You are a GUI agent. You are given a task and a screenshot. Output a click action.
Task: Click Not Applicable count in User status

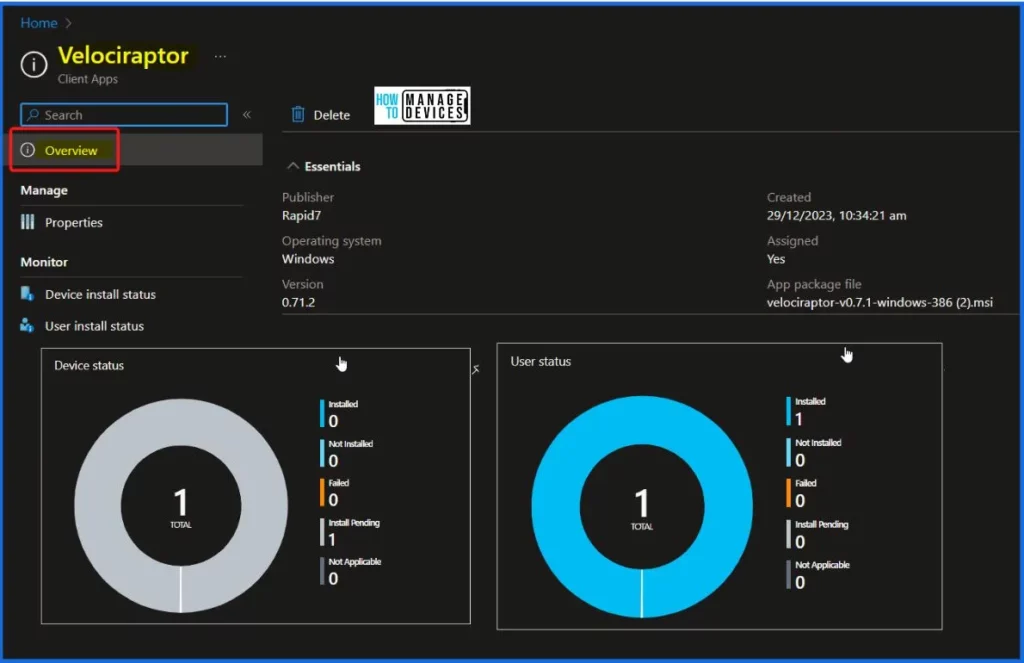(800, 583)
